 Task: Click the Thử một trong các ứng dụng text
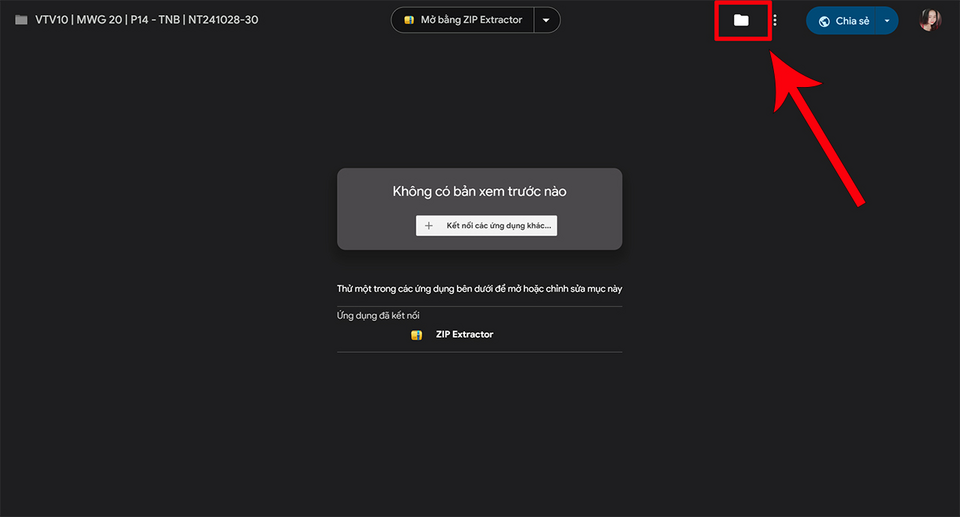479,289
